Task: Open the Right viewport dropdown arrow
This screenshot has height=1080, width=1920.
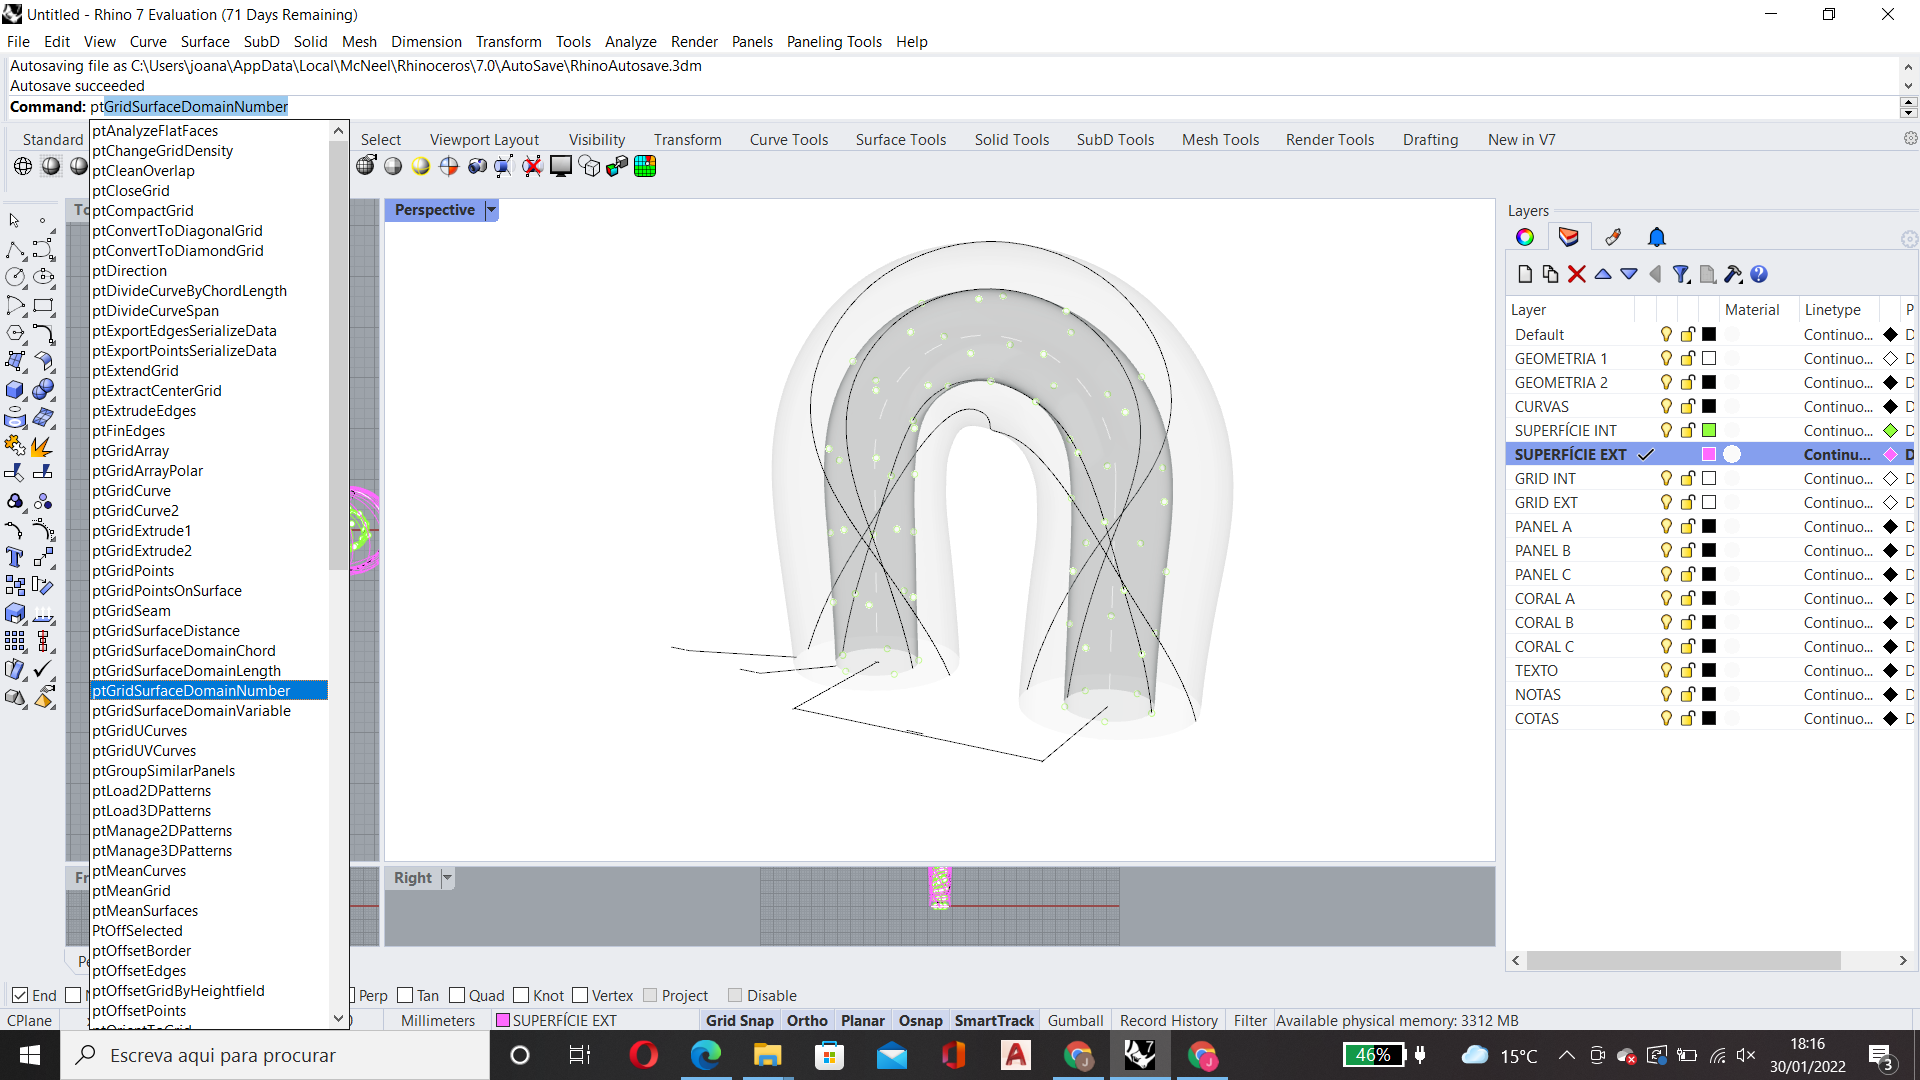Action: tap(447, 878)
